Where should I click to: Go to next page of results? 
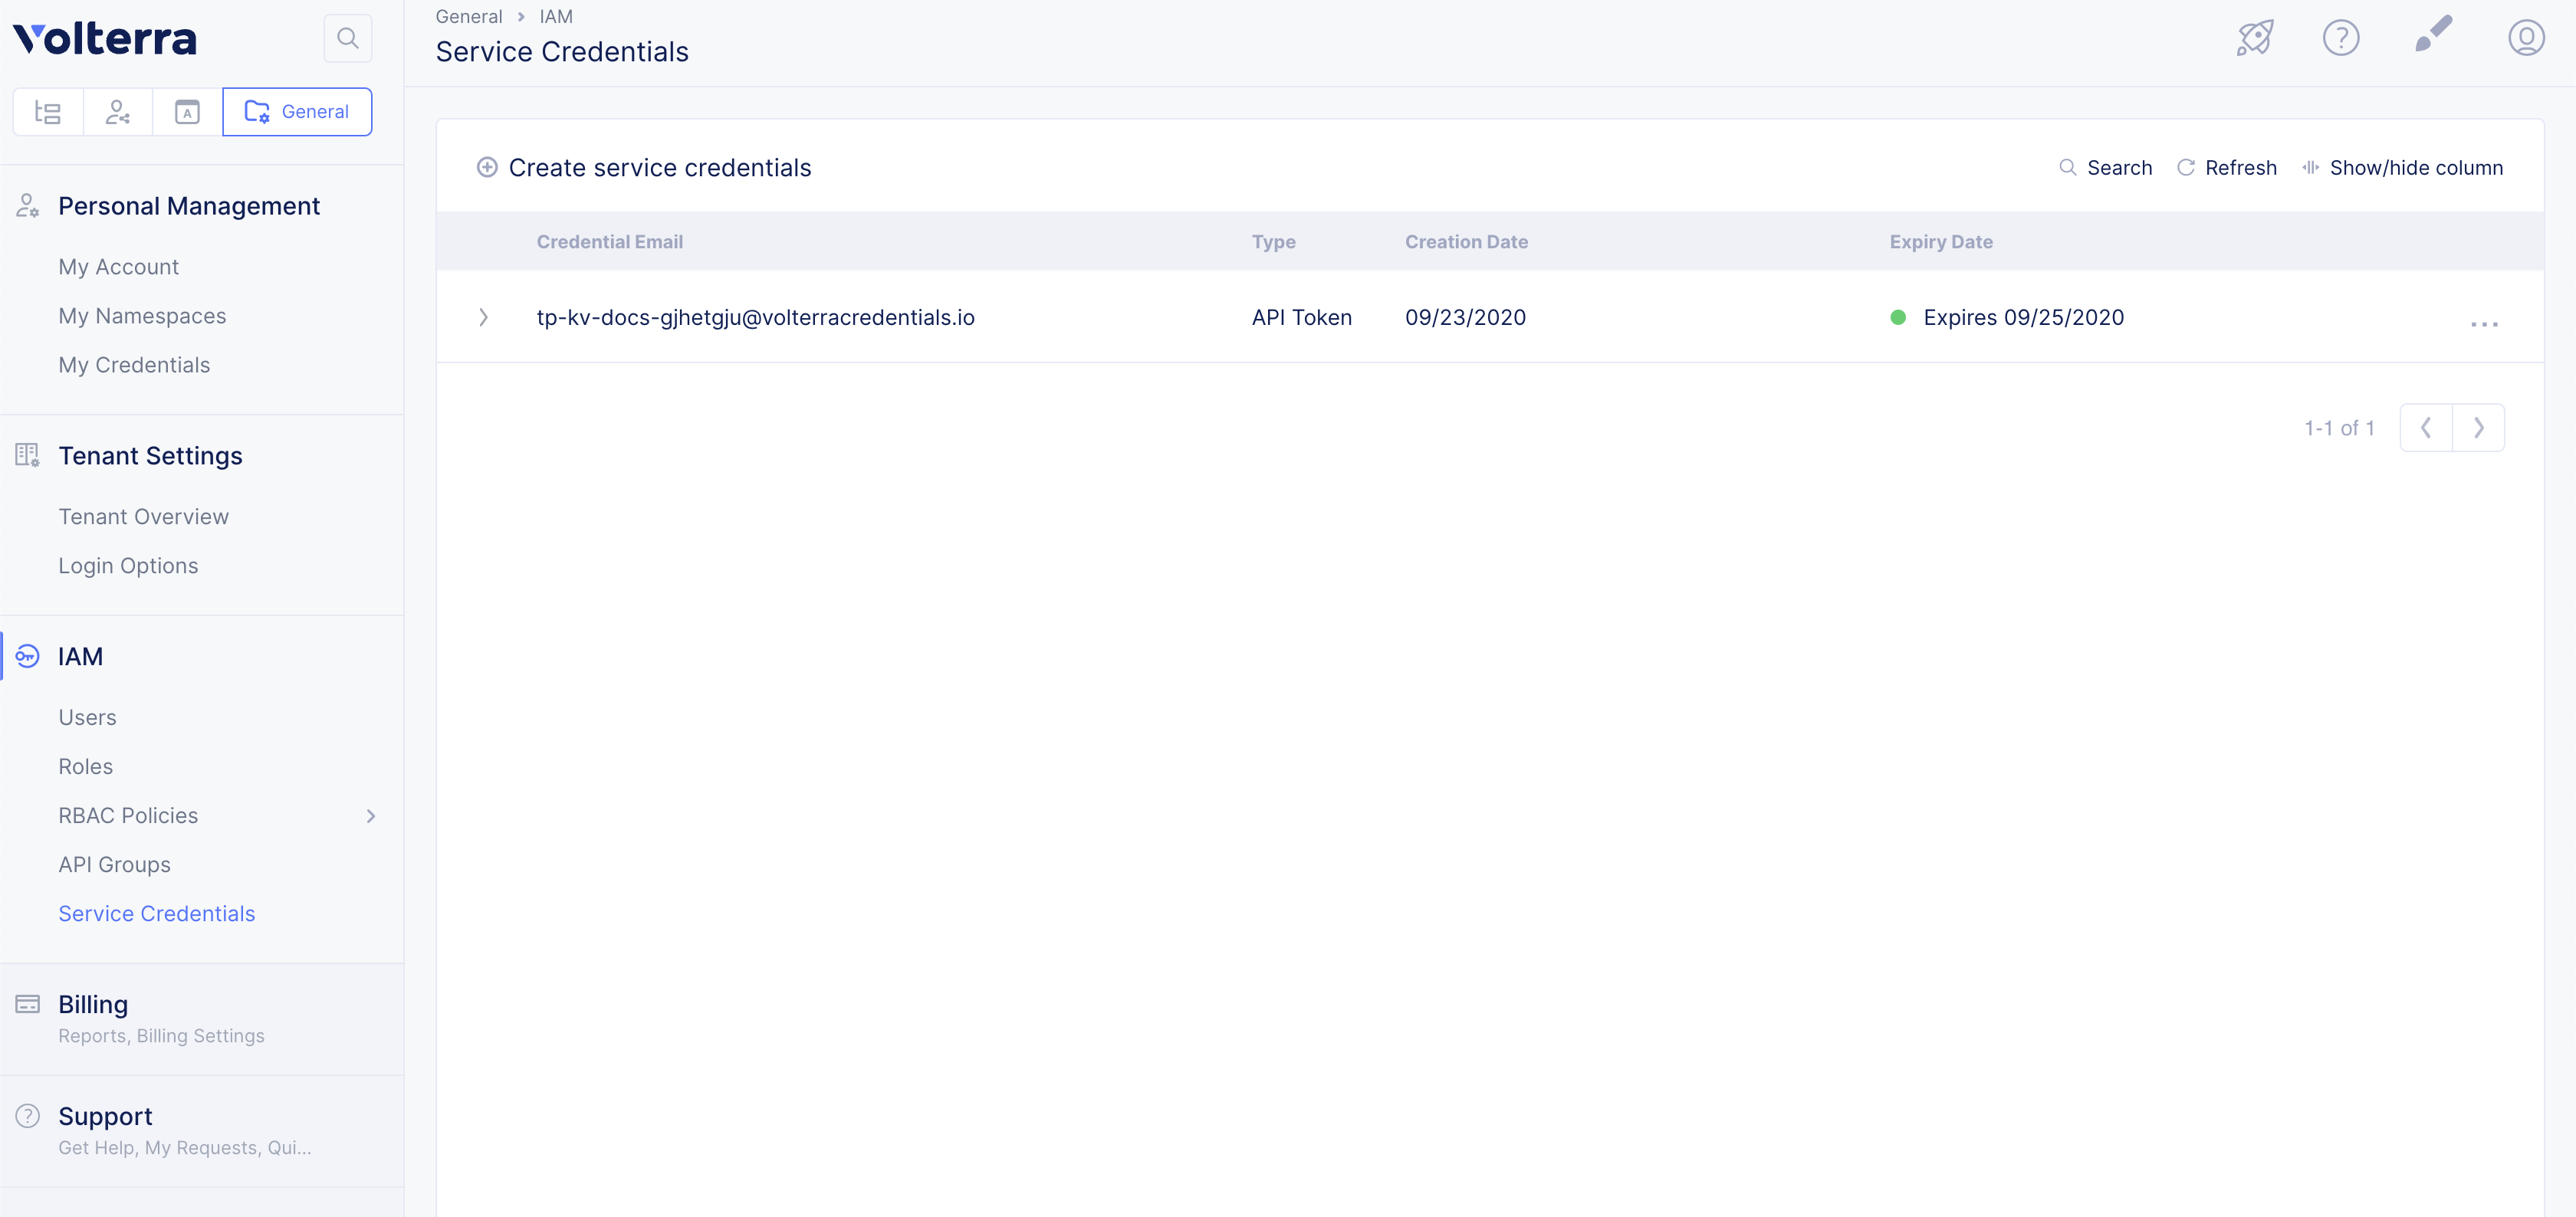point(2479,428)
